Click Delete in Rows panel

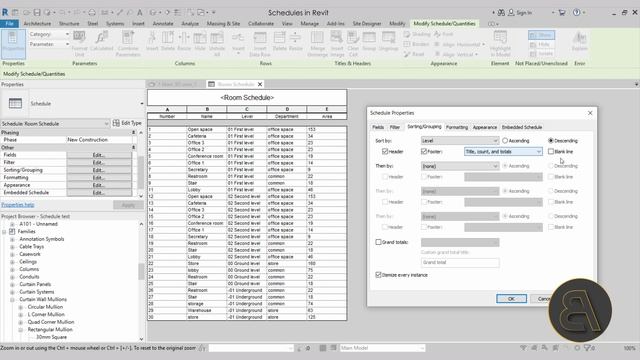pos(280,42)
